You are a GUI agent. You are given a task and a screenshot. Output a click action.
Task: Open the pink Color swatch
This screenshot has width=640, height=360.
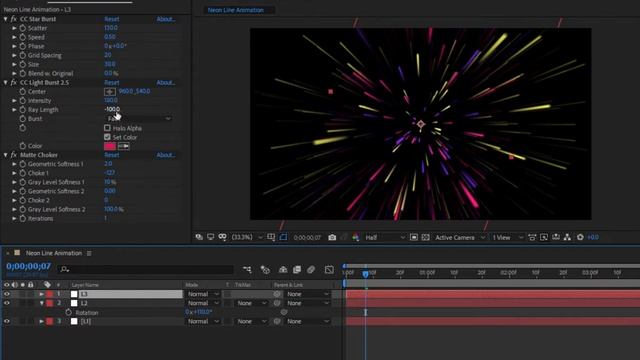[x=110, y=146]
